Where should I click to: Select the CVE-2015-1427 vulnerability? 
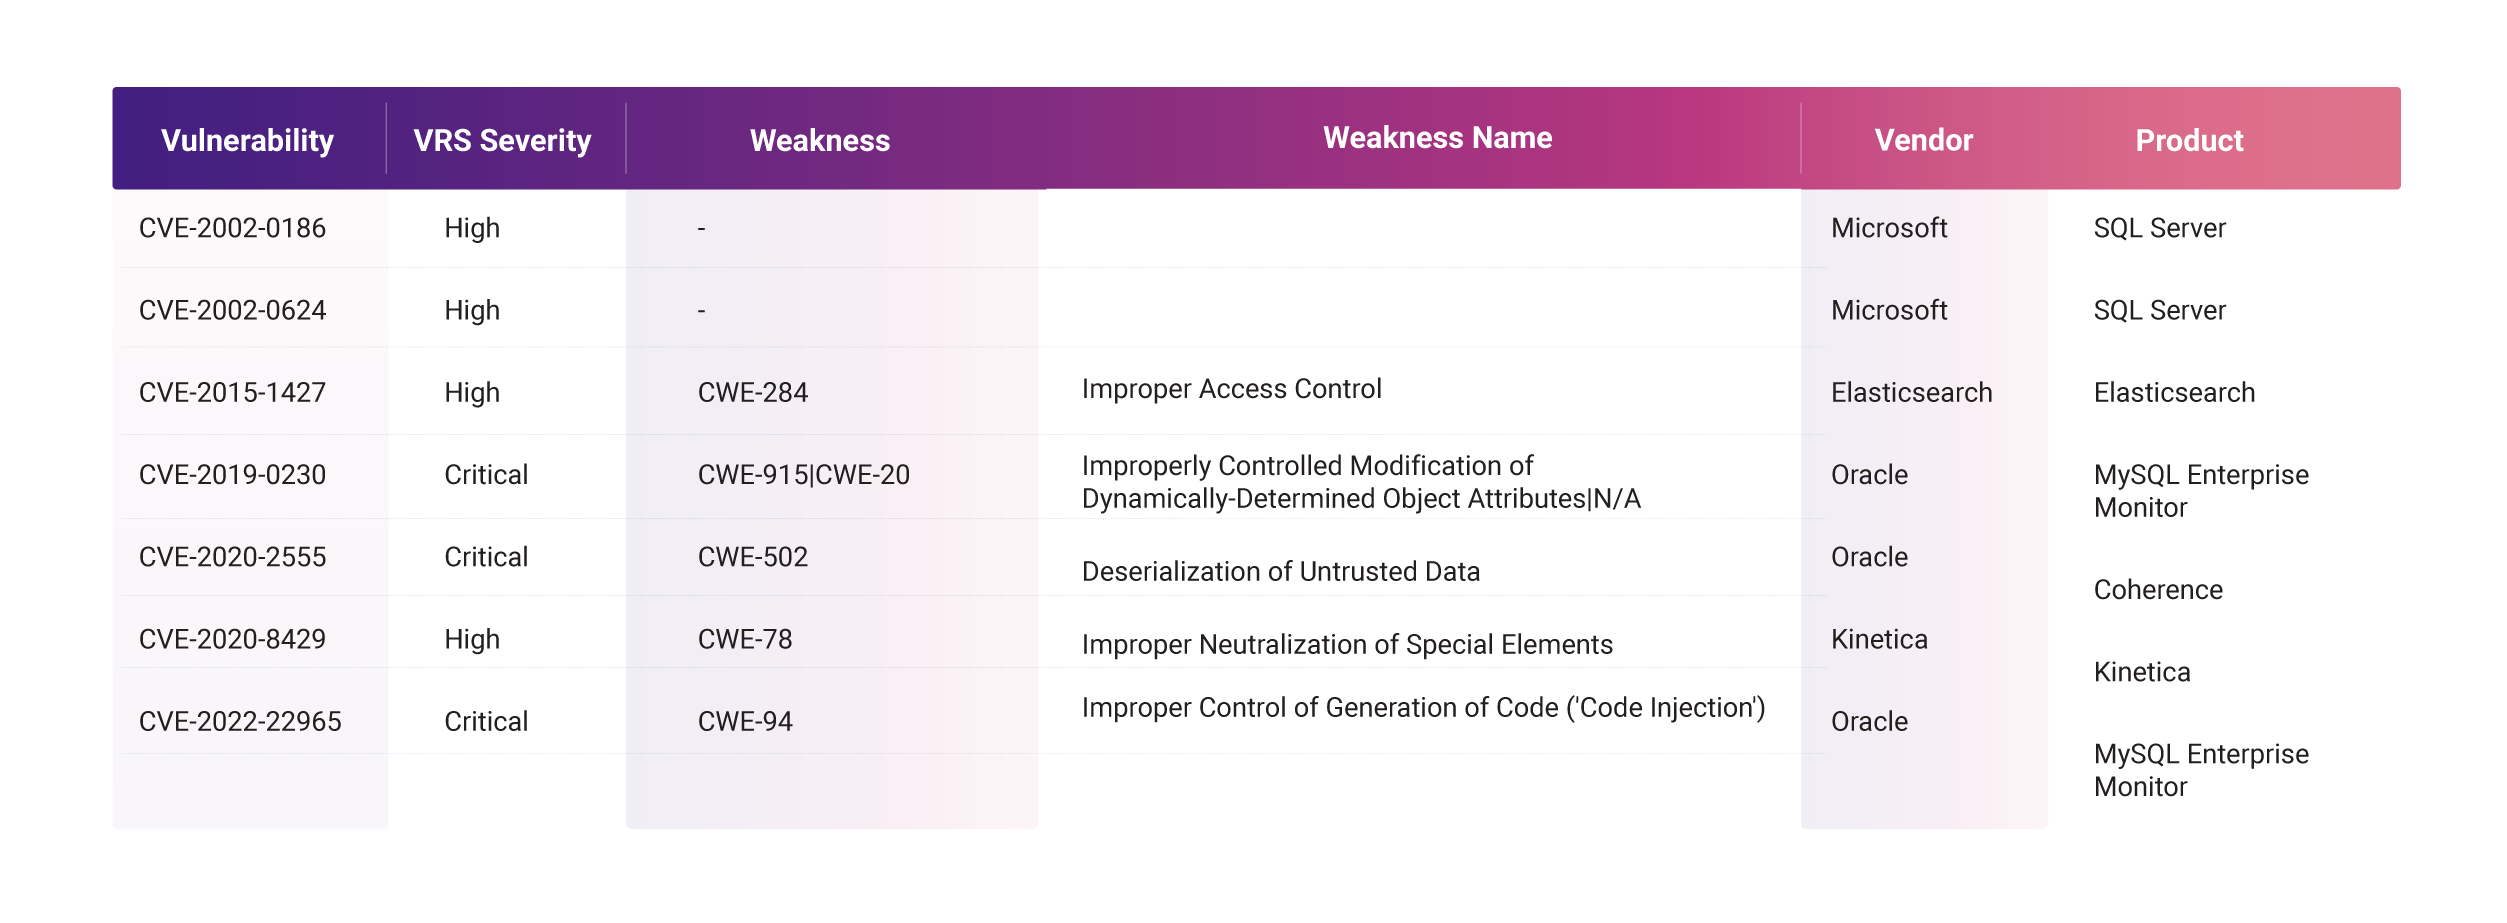pyautogui.click(x=232, y=392)
